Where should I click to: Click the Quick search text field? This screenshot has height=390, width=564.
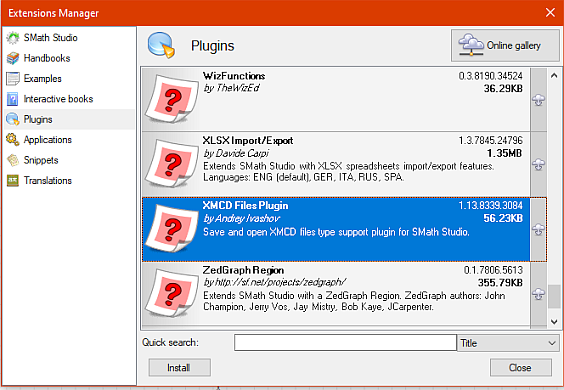click(x=345, y=343)
